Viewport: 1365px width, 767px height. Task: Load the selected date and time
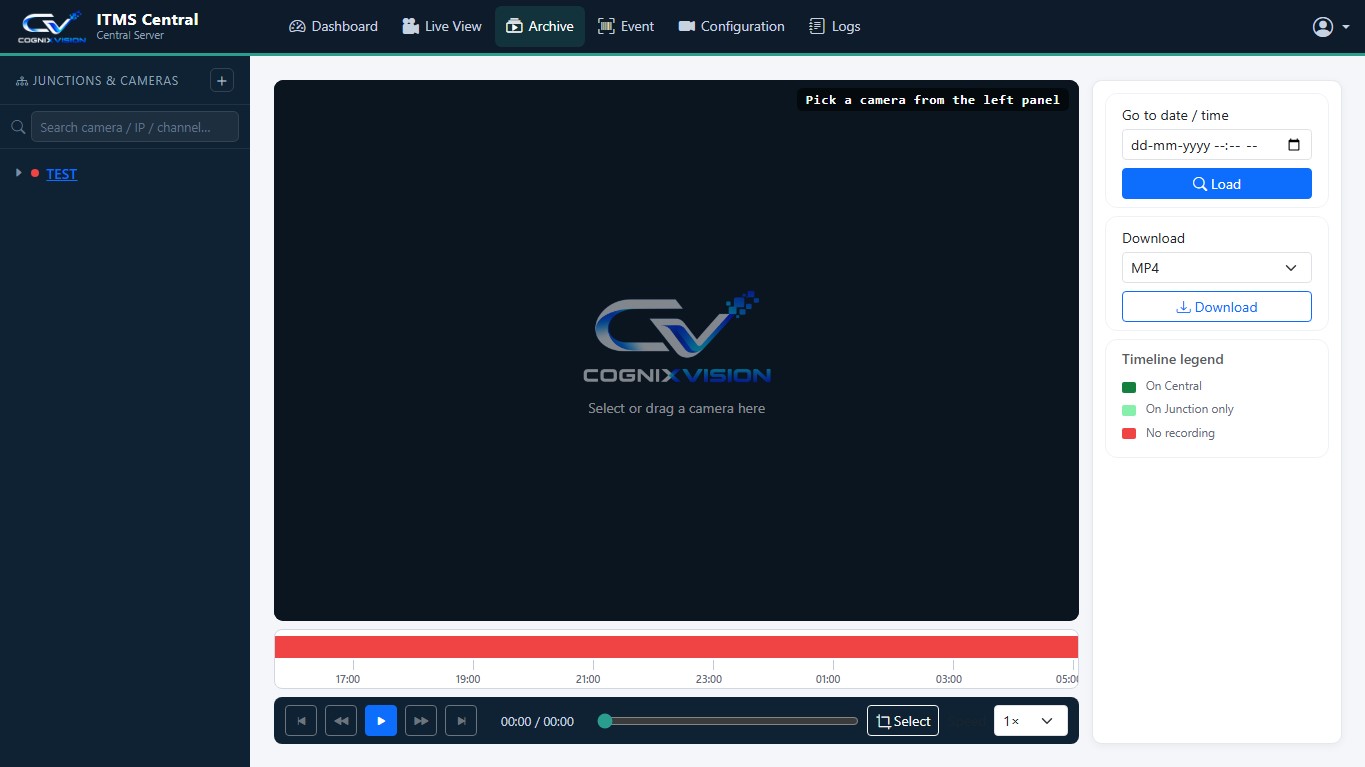(1217, 184)
